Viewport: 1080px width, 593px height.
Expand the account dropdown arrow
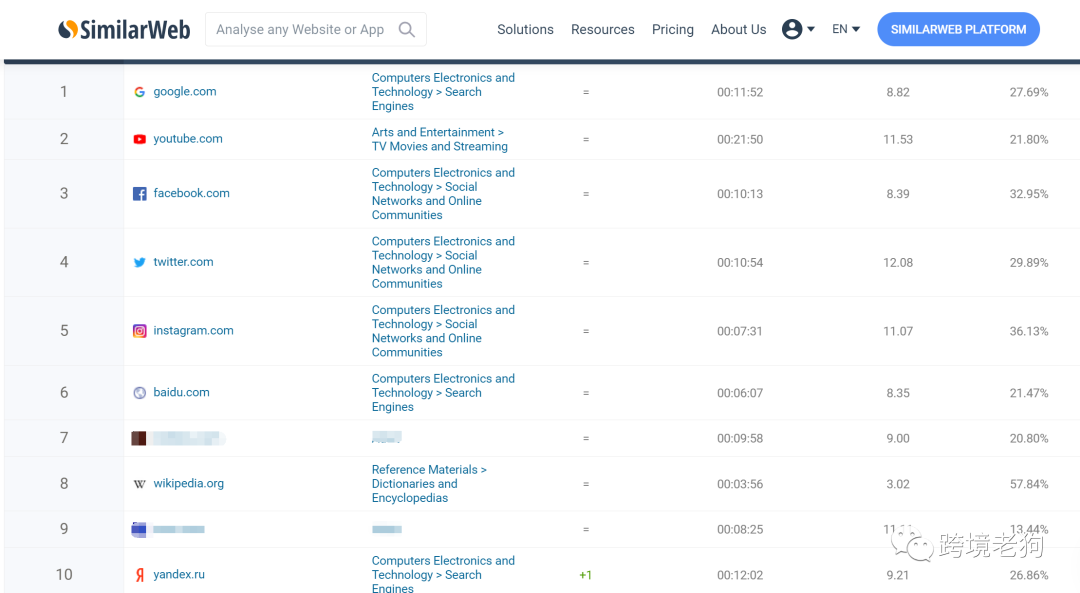coord(811,29)
